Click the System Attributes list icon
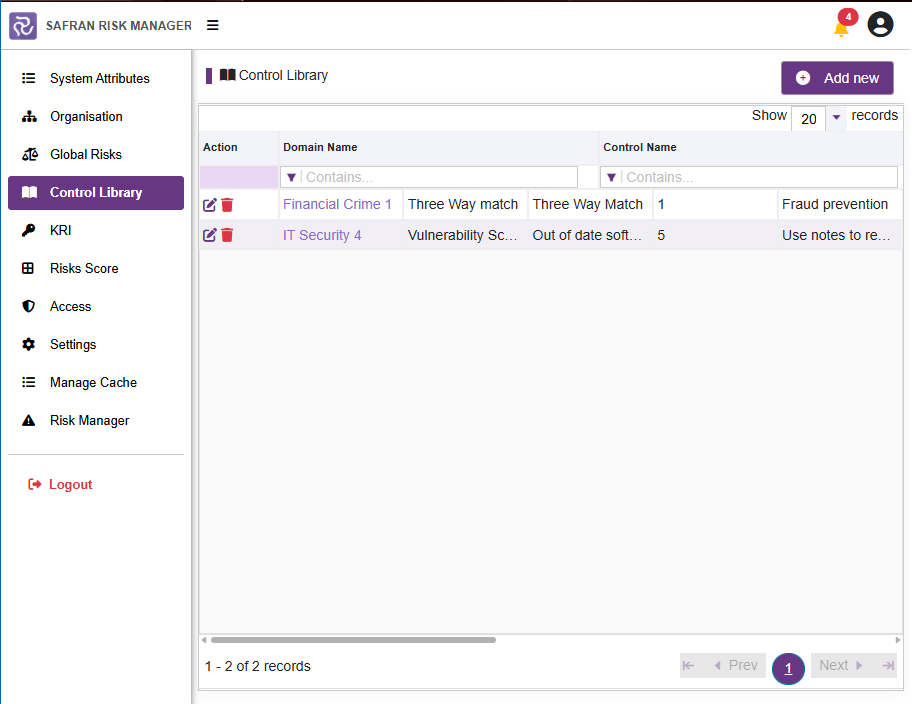The width and height of the screenshot is (912, 704). 28,78
